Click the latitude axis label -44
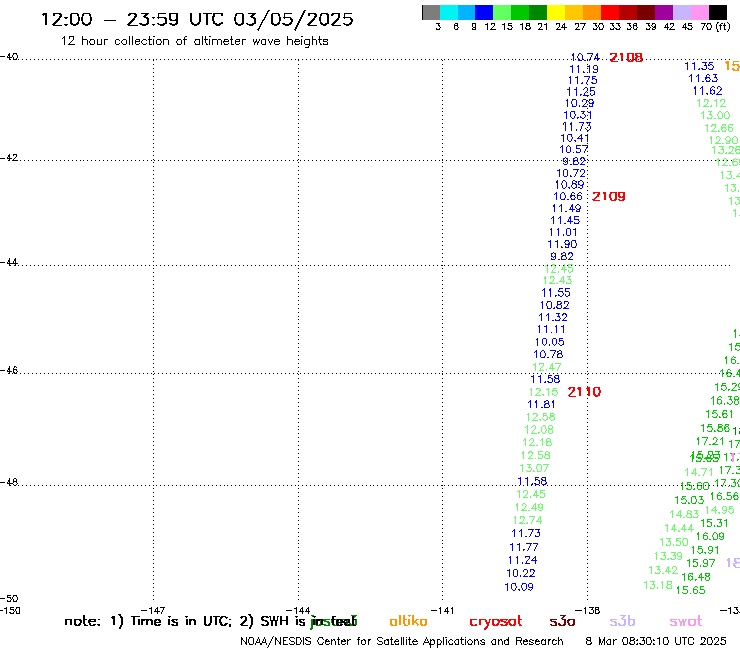This screenshot has width=740, height=650. (x=9, y=262)
